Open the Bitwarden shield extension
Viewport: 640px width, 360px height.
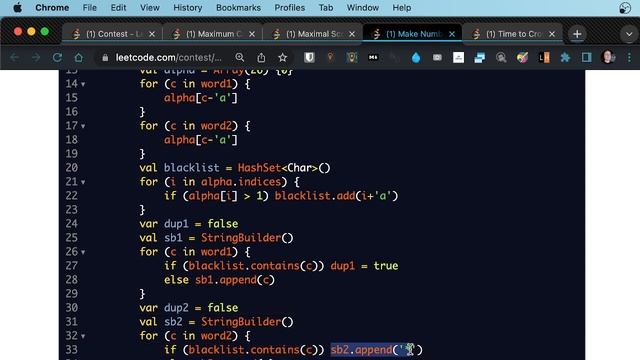click(309, 58)
